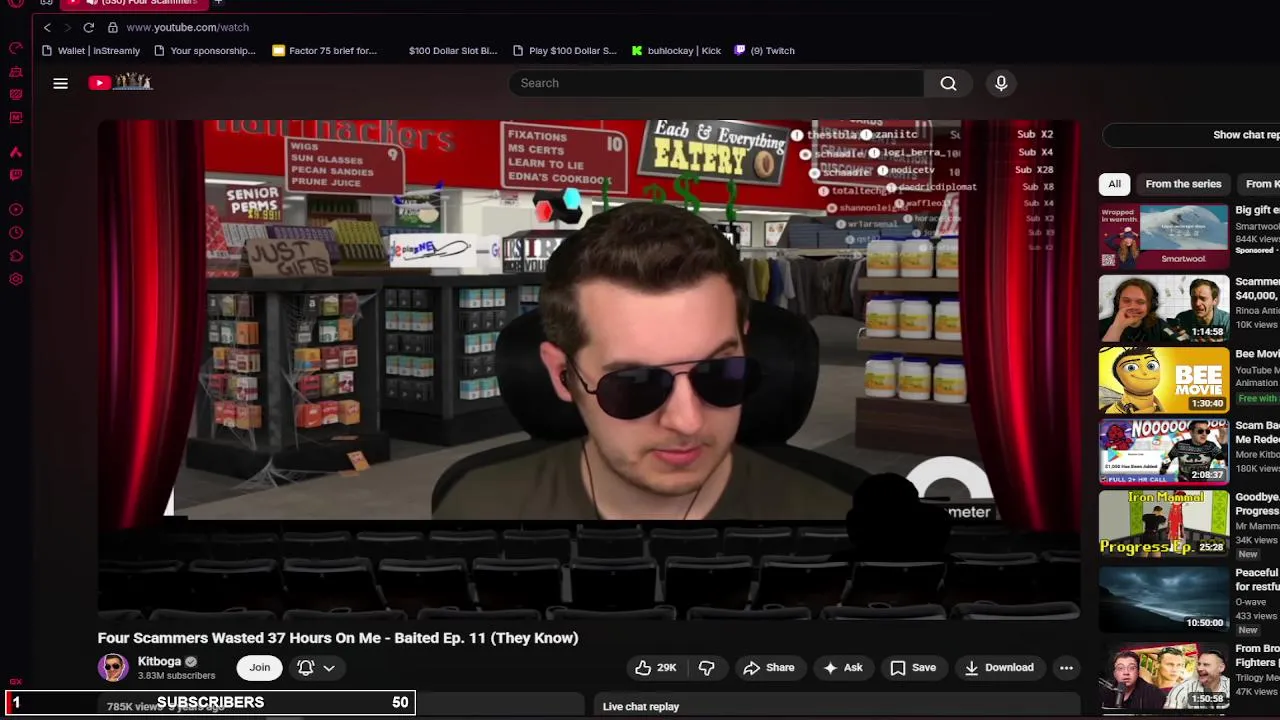The height and width of the screenshot is (720, 1280).
Task: Save the video to a playlist
Action: 913,668
